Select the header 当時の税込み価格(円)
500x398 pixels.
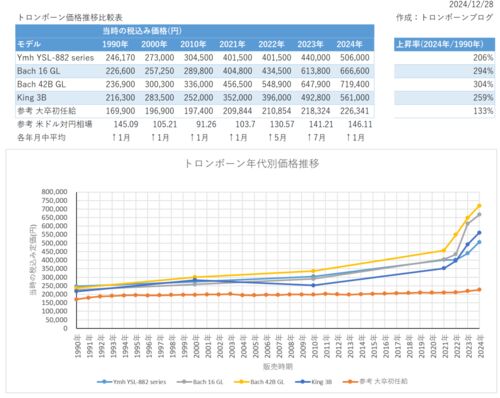point(142,31)
